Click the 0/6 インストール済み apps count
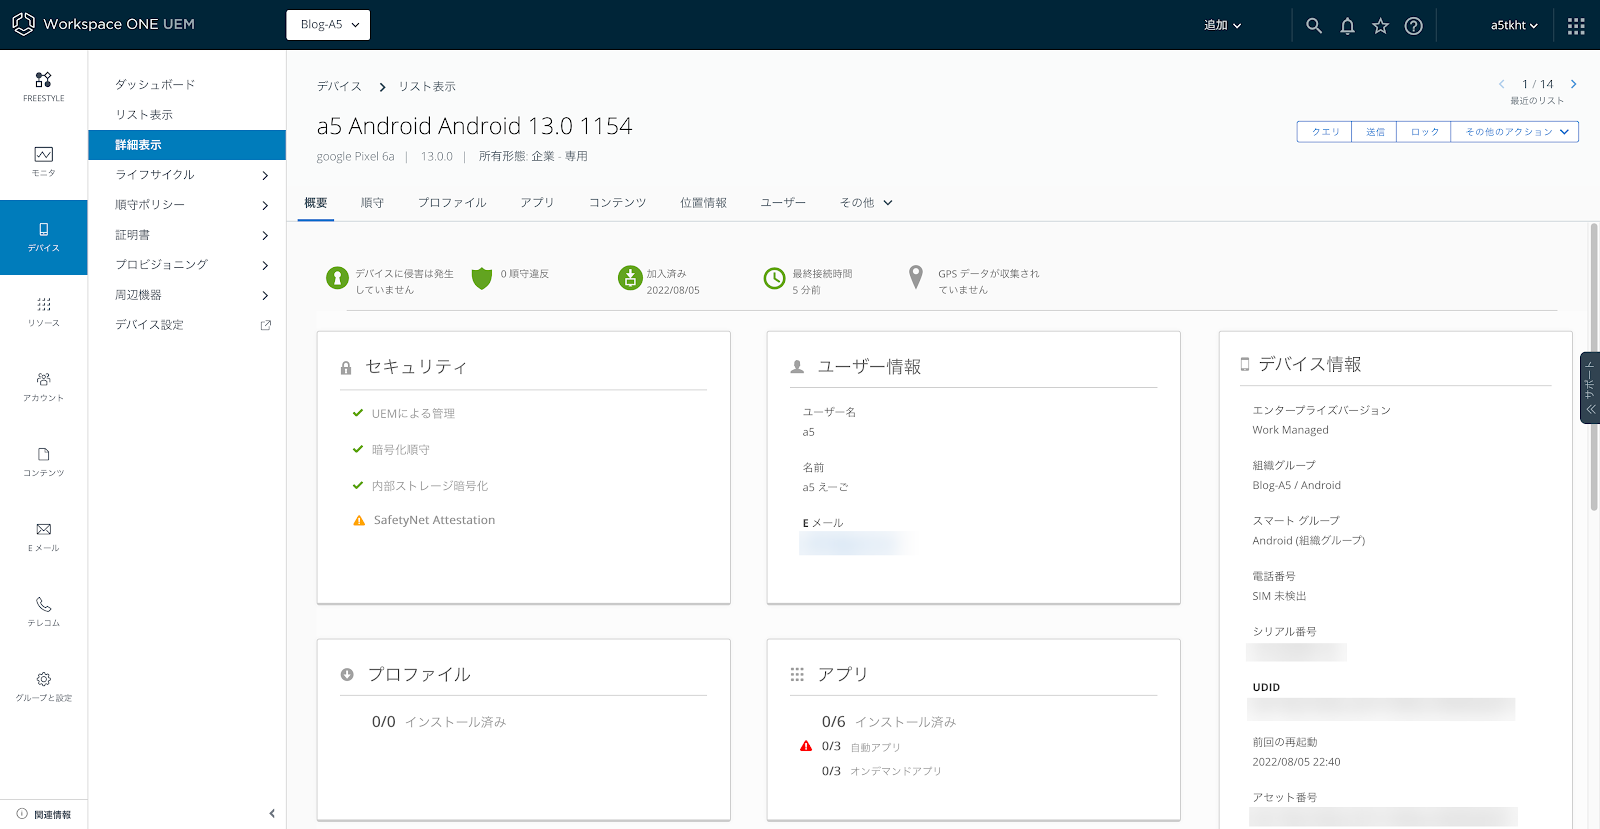 [888, 722]
